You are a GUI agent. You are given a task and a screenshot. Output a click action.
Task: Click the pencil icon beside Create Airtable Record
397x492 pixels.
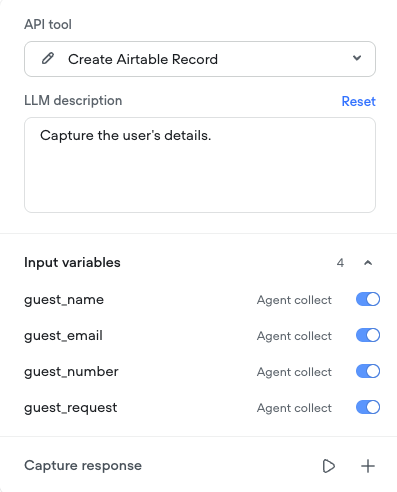(48, 58)
